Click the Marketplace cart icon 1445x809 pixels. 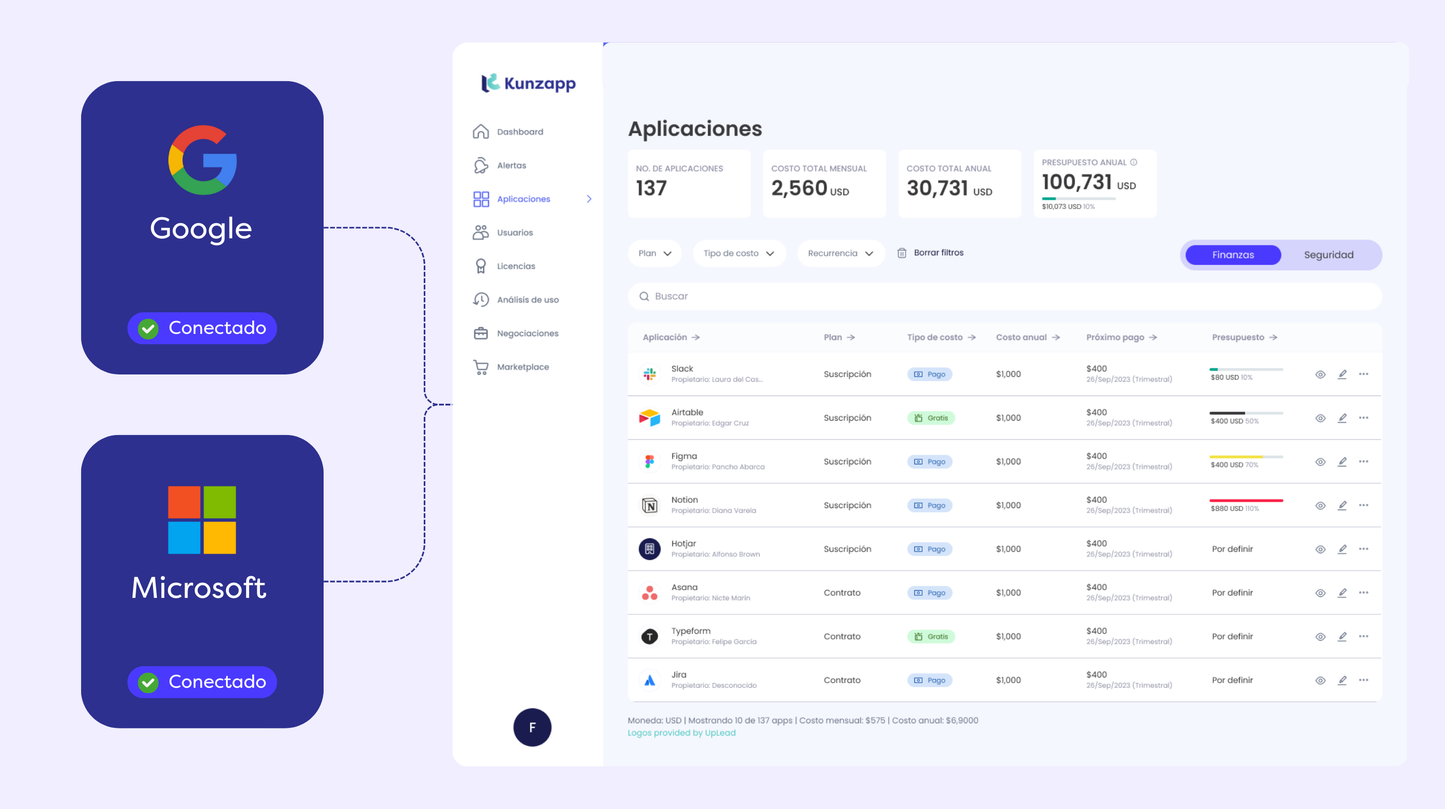click(x=481, y=367)
